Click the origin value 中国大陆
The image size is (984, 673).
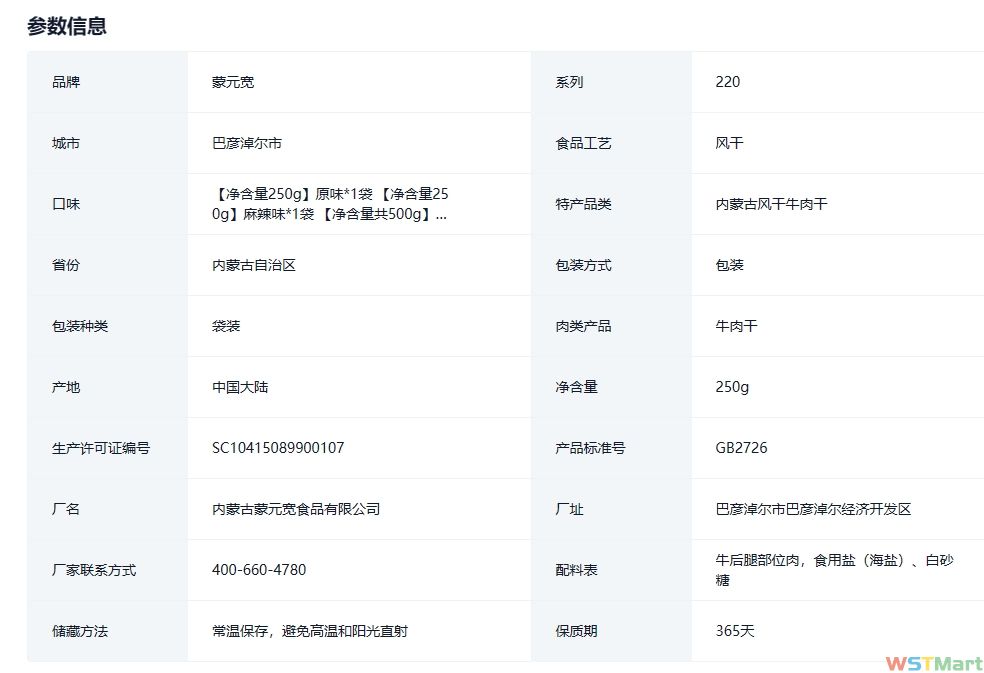(240, 387)
